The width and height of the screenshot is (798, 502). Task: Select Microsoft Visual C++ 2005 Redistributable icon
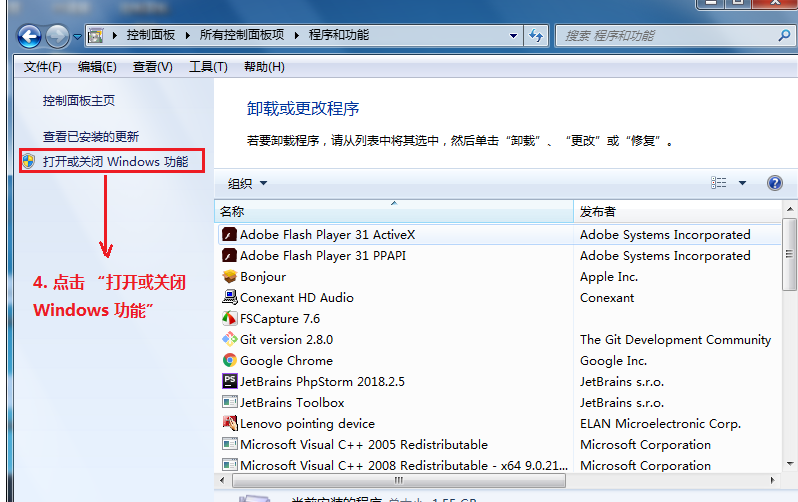(x=230, y=444)
